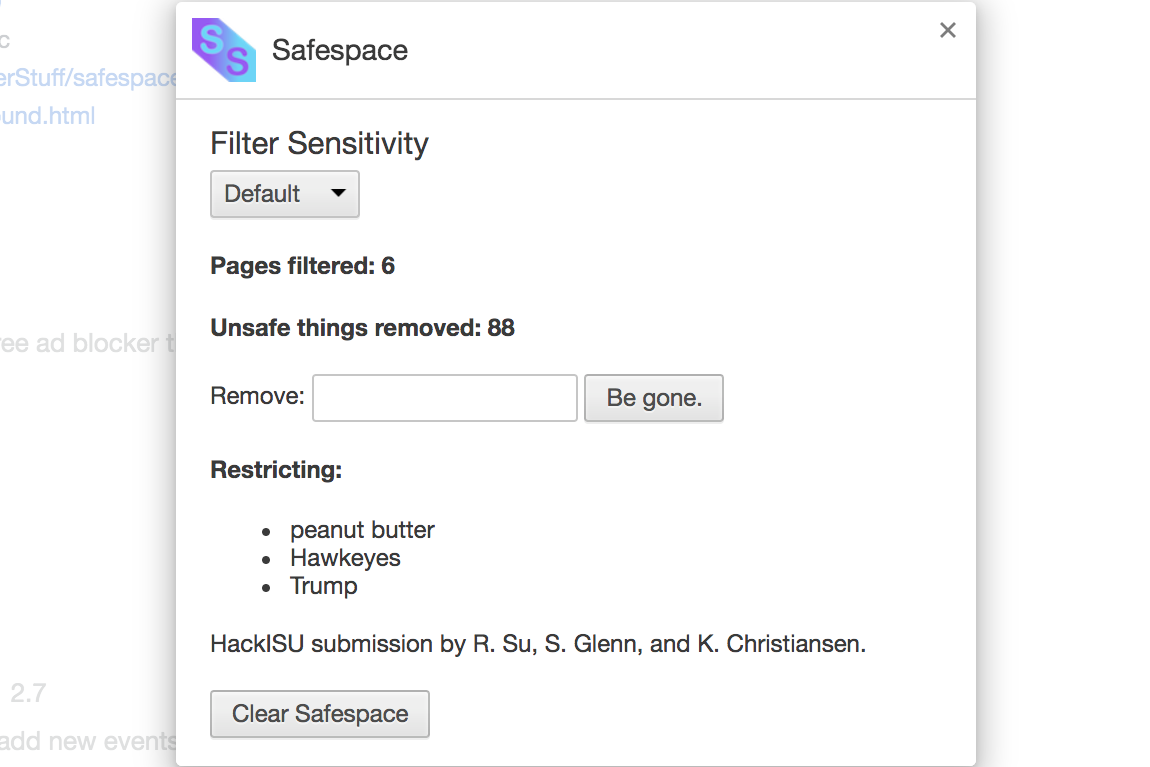
Task: Click the Trump restricted list item
Action: [x=323, y=586]
